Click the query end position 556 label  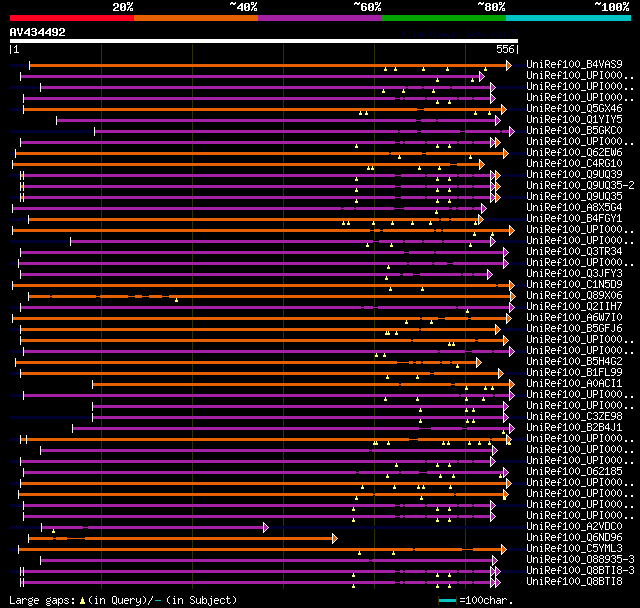[x=505, y=49]
